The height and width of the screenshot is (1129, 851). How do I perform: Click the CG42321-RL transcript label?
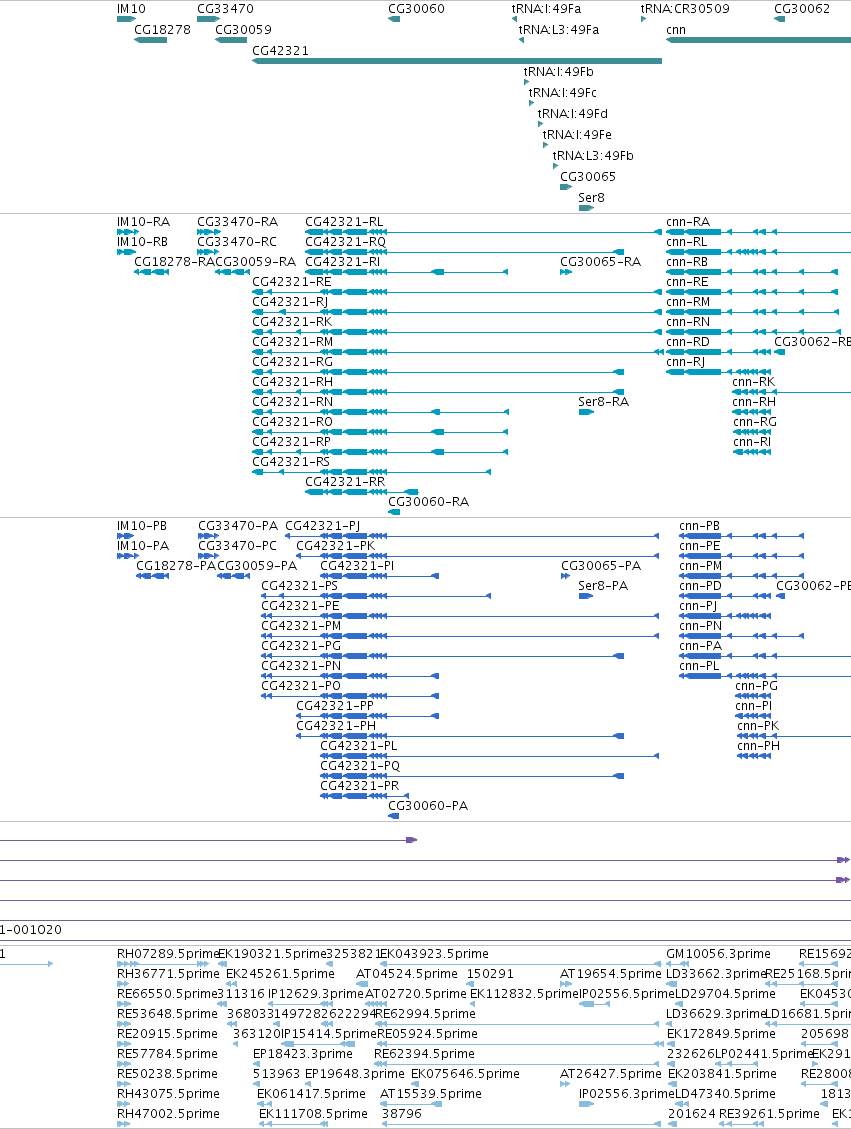pyautogui.click(x=344, y=222)
